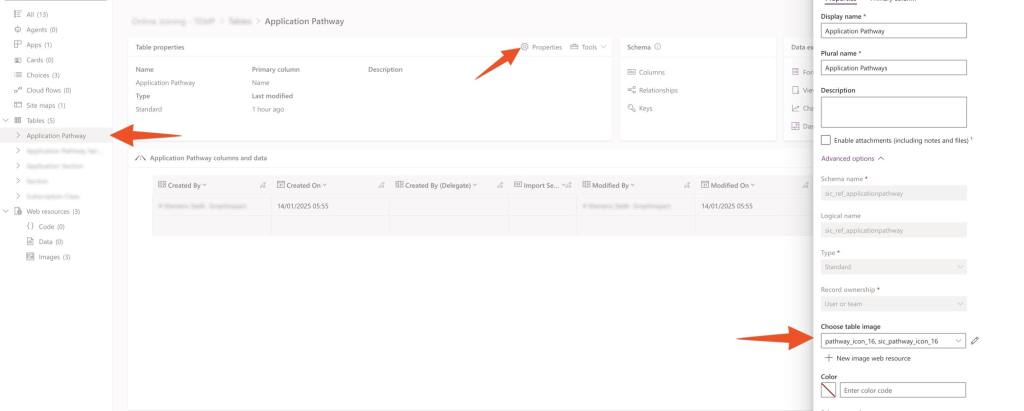Click the Keys icon in Schema
The image size is (1024, 411).
pyautogui.click(x=631, y=108)
